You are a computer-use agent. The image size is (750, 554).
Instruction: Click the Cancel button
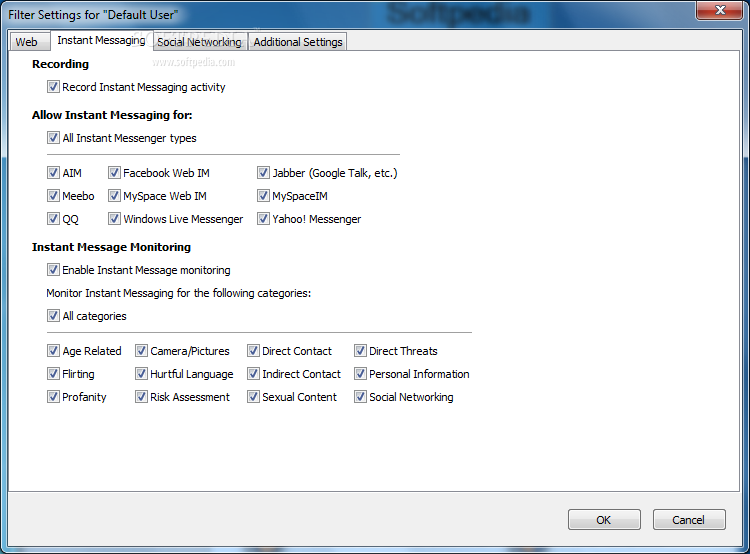(689, 520)
